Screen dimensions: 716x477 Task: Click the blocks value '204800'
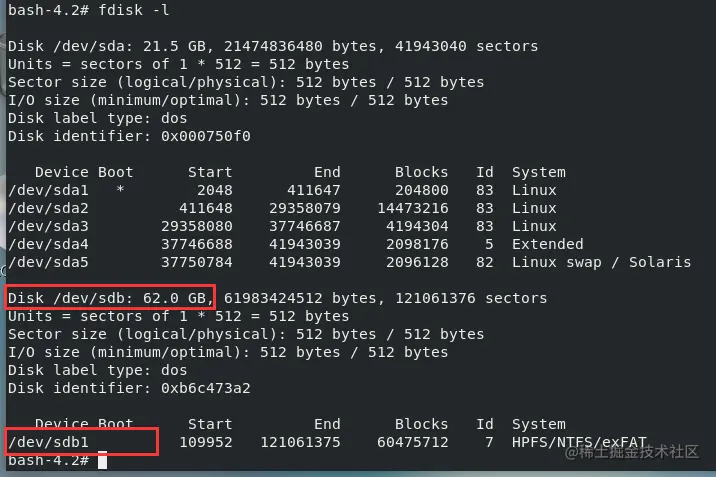click(421, 190)
